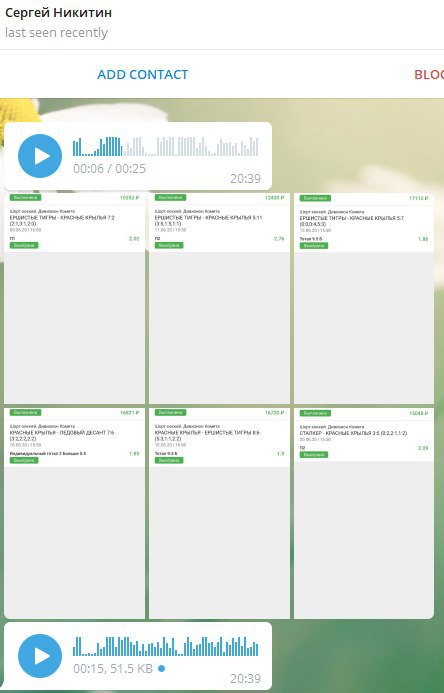Click the 'last seen recently' status text
Viewport: 444px width, 693px height.
click(x=56, y=33)
